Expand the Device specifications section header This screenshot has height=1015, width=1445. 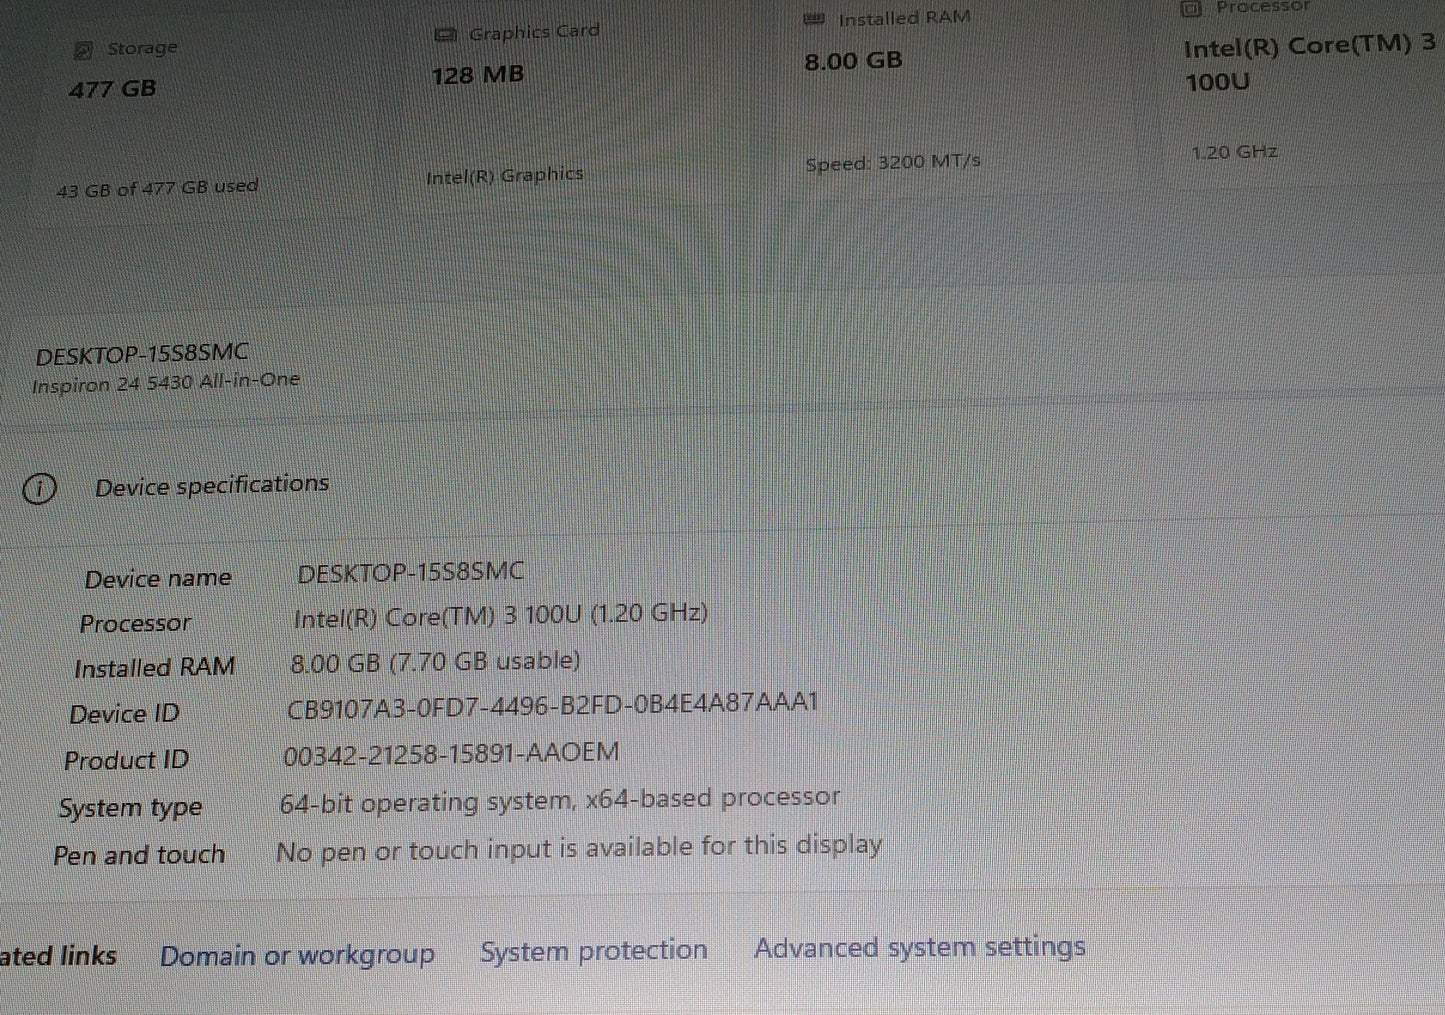pyautogui.click(x=212, y=485)
